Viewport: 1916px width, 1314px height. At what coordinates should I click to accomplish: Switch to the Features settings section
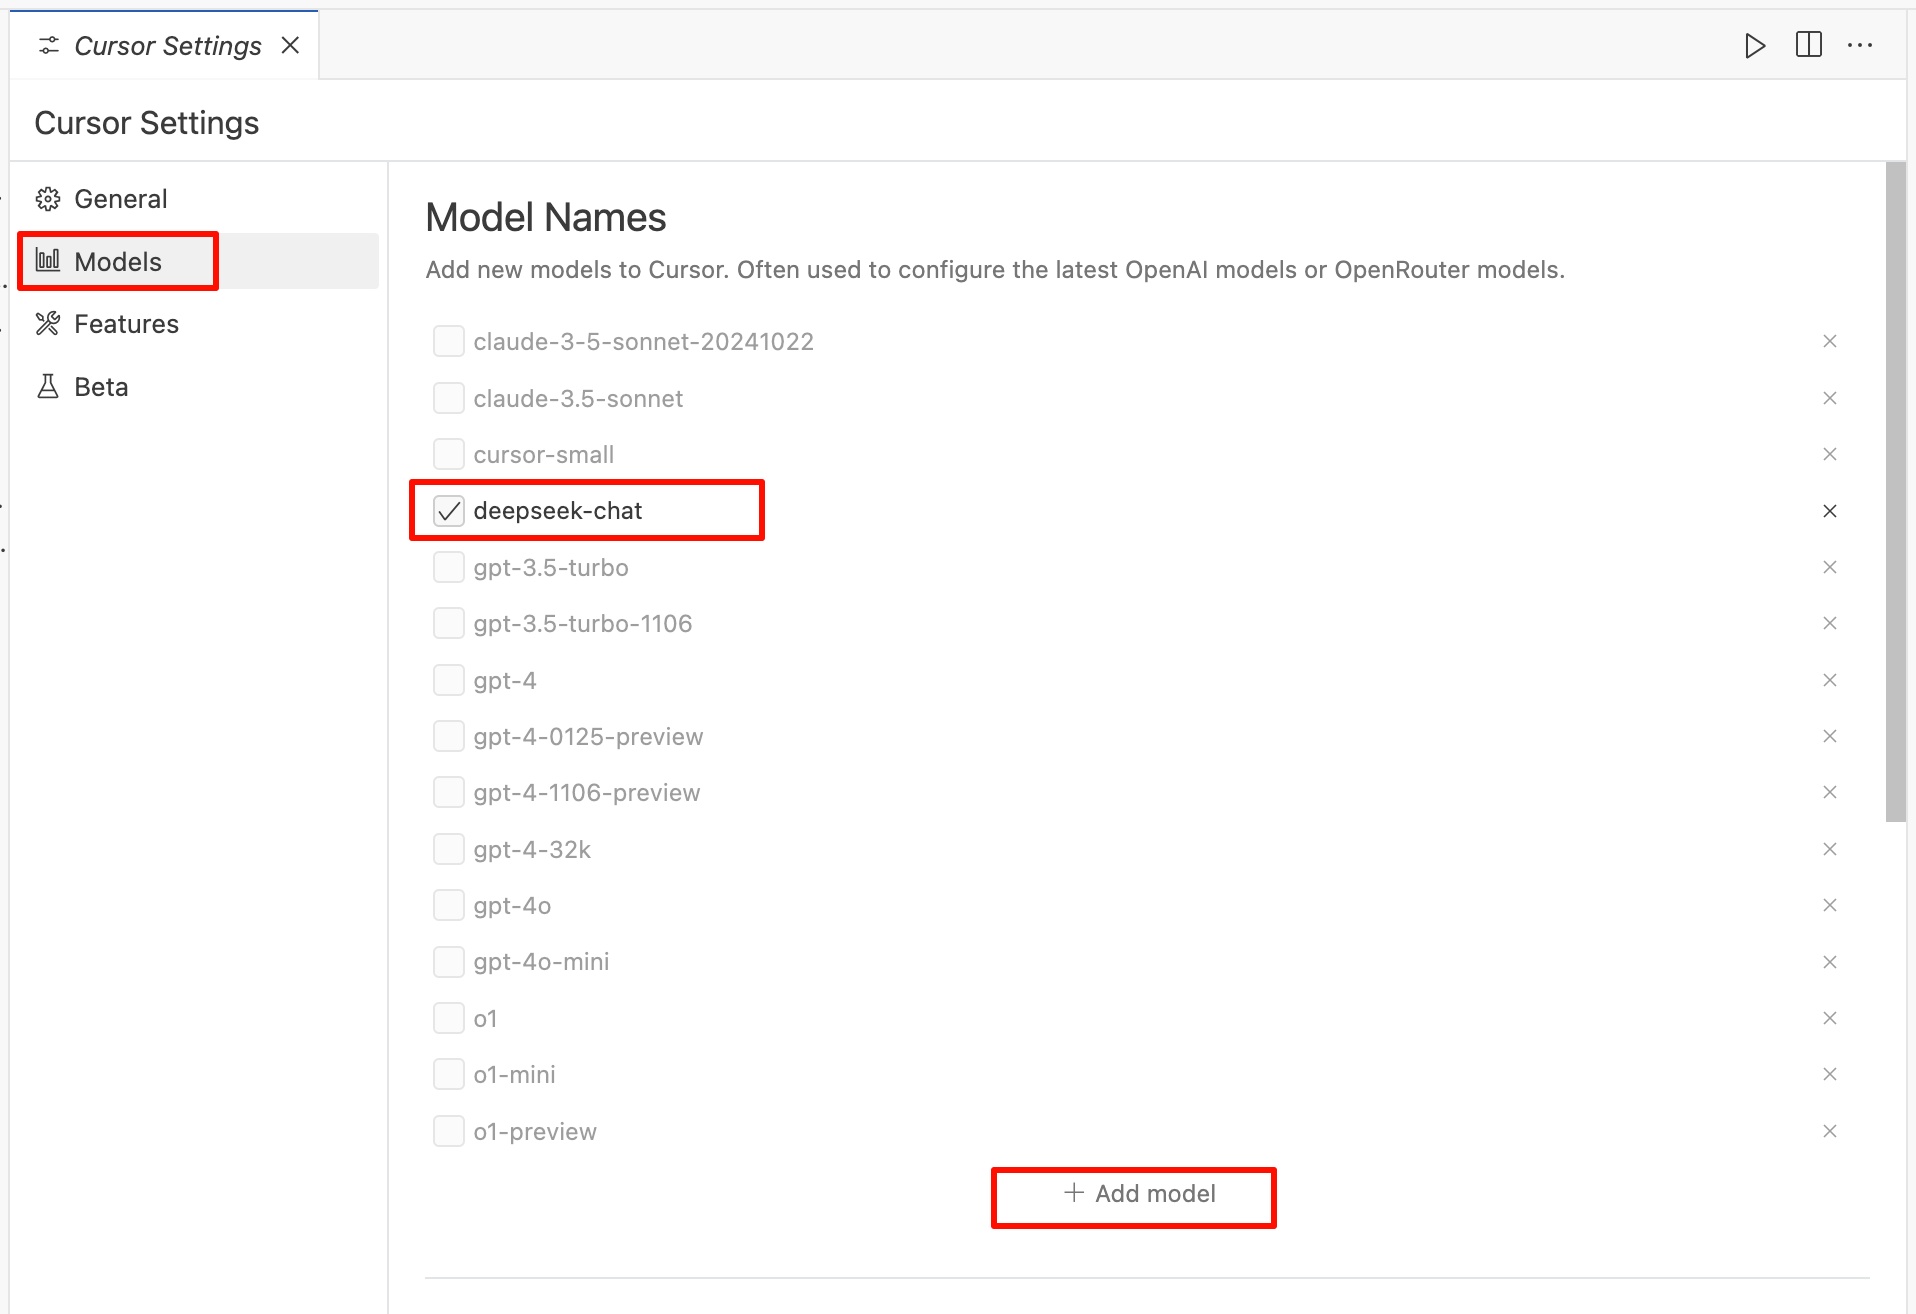click(126, 324)
